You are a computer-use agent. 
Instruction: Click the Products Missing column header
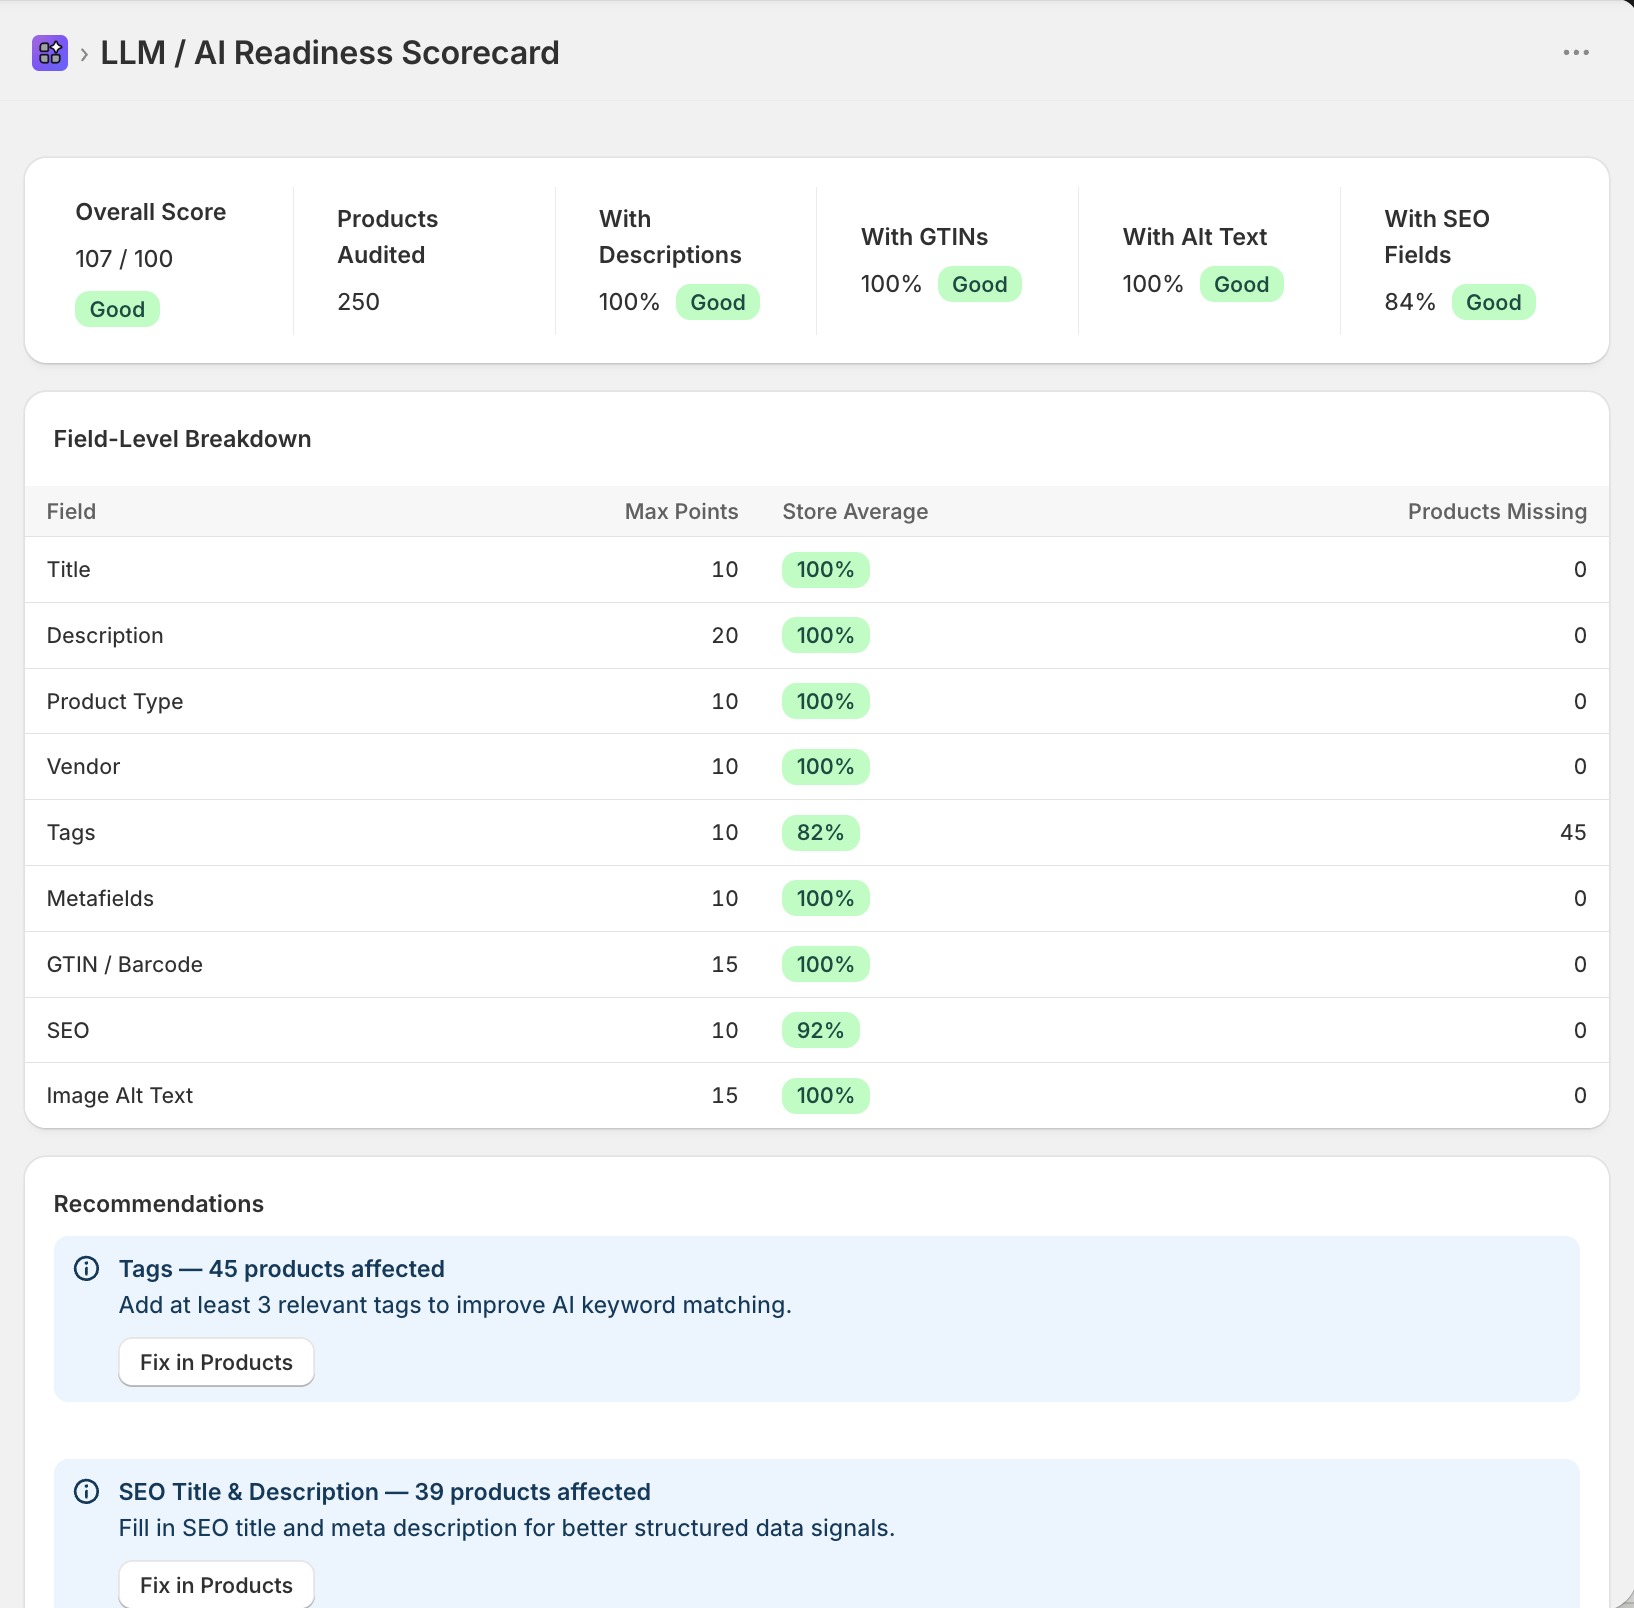(x=1497, y=512)
